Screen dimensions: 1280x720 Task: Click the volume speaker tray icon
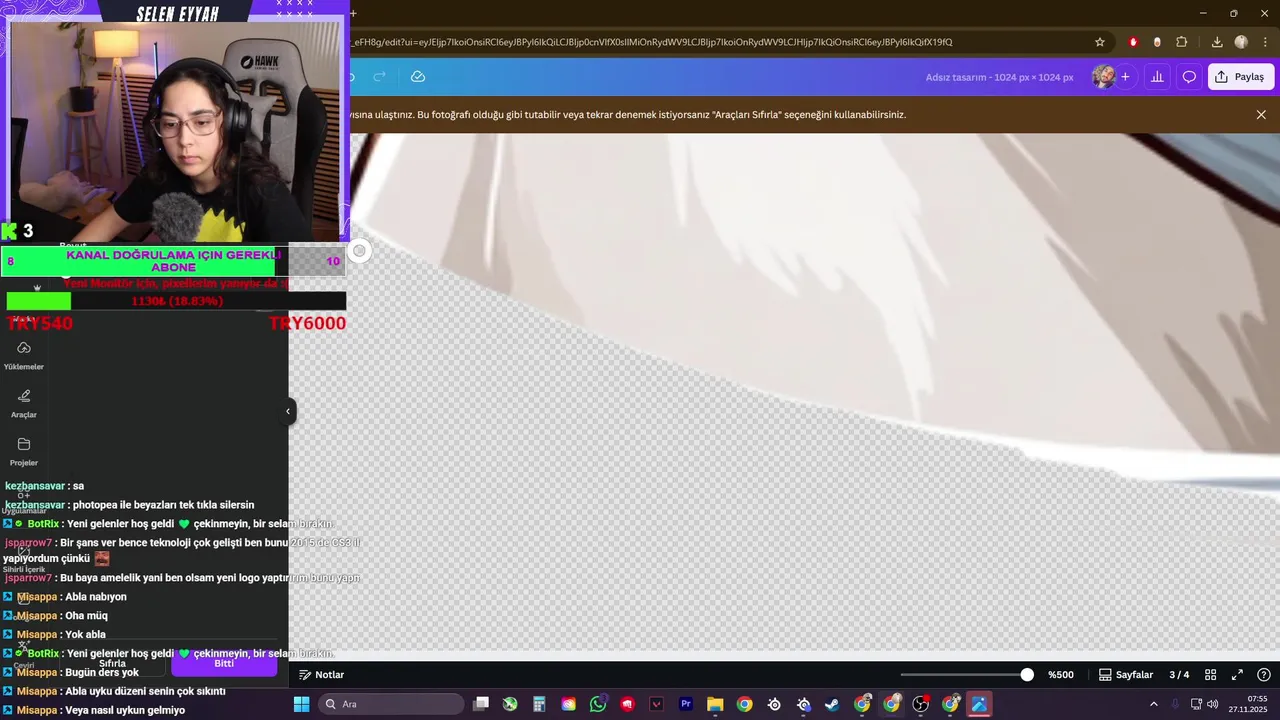(x=1212, y=704)
